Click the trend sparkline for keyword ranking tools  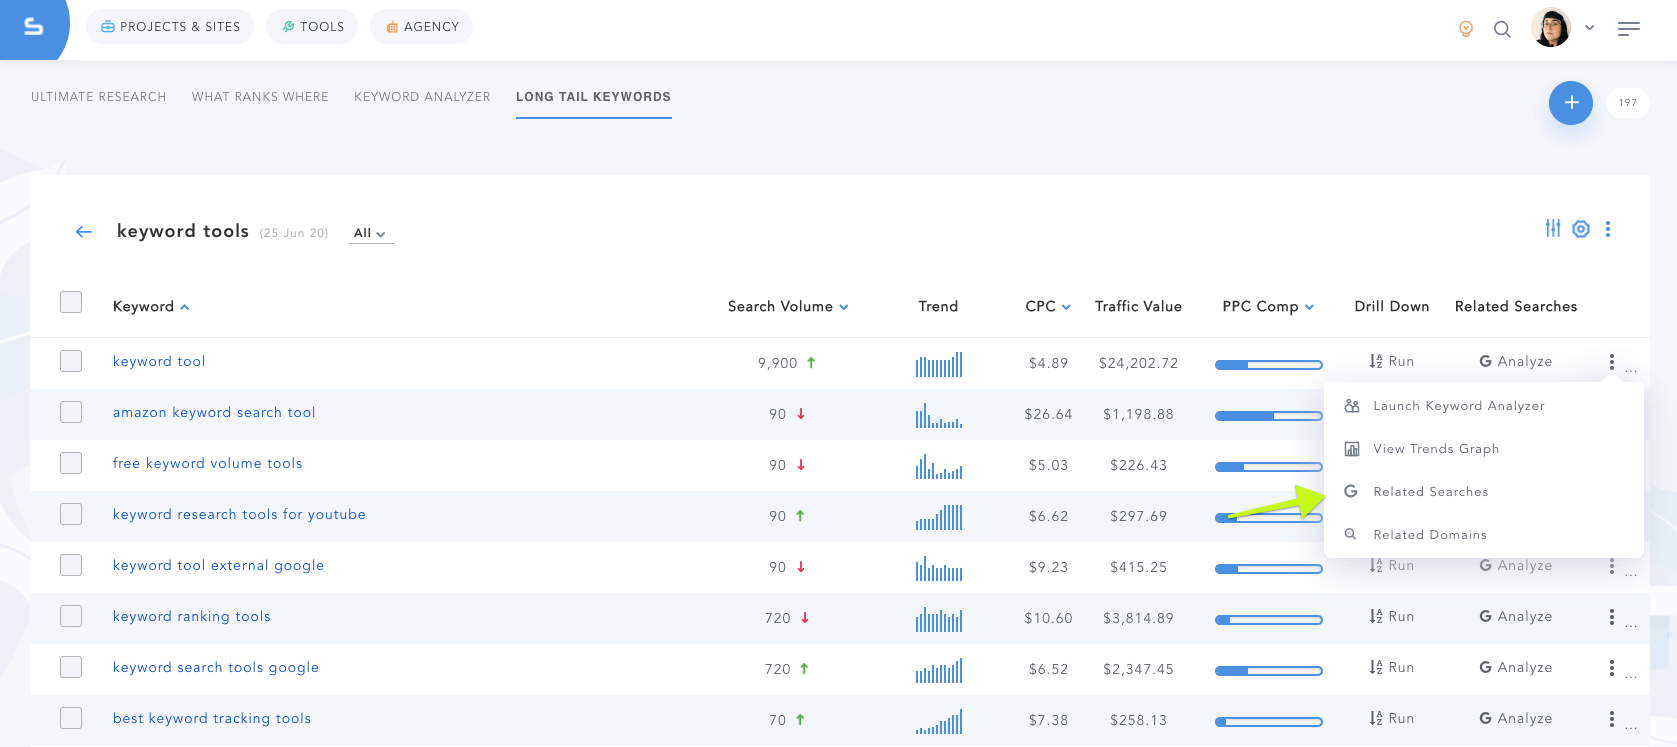pyautogui.click(x=938, y=620)
